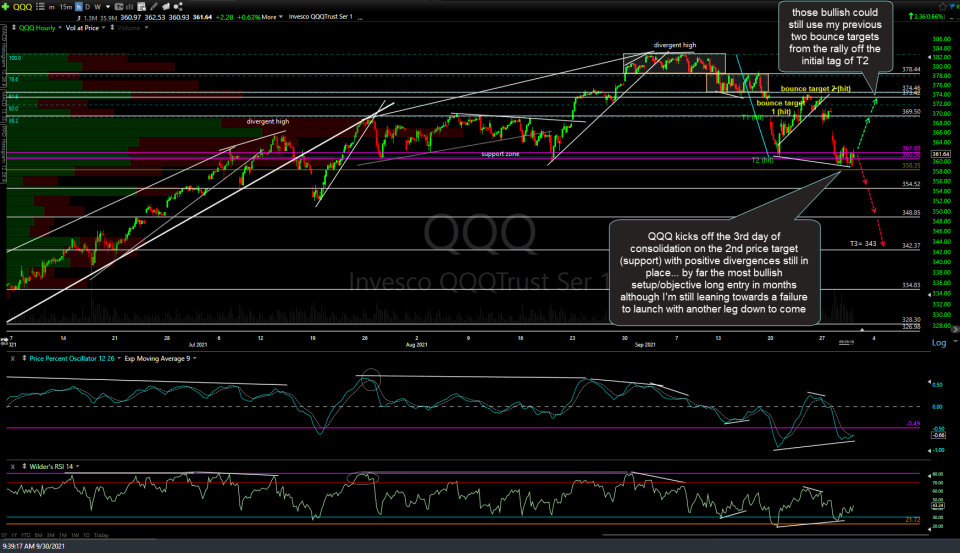The height and width of the screenshot is (553, 960).
Task: Click the 'support zone' annotation label
Action: click(500, 154)
